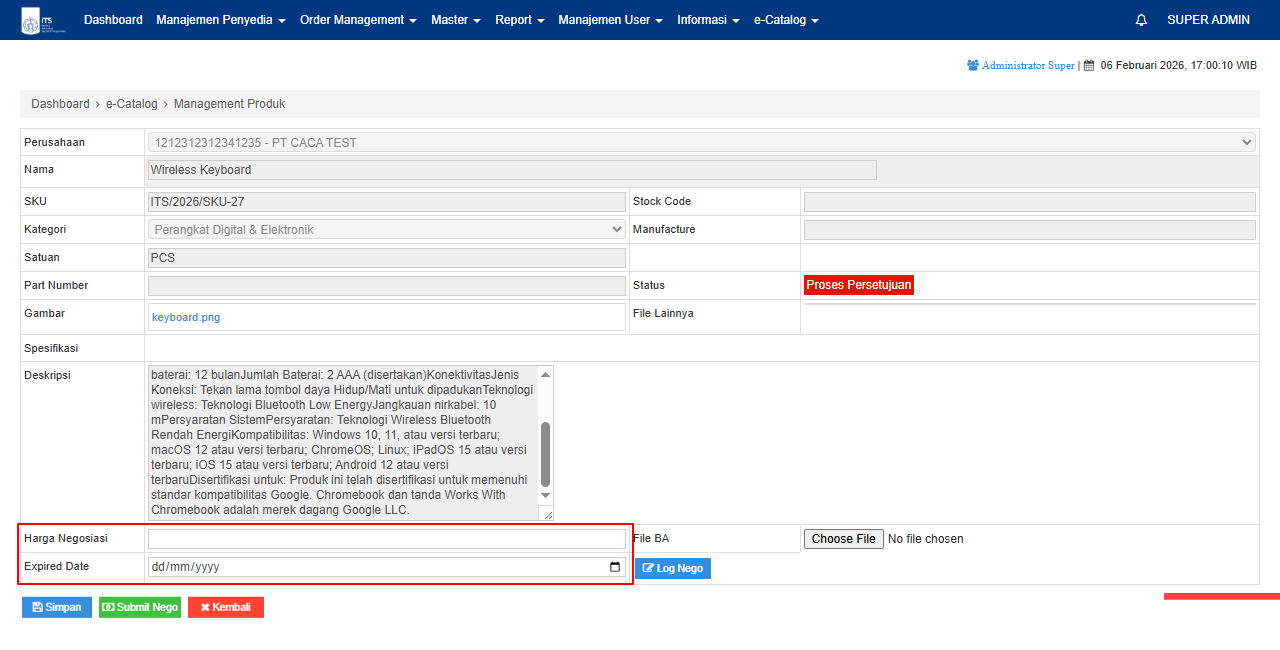The height and width of the screenshot is (650, 1280).
Task: Click the Harga Negosiasi input field
Action: pyautogui.click(x=386, y=539)
